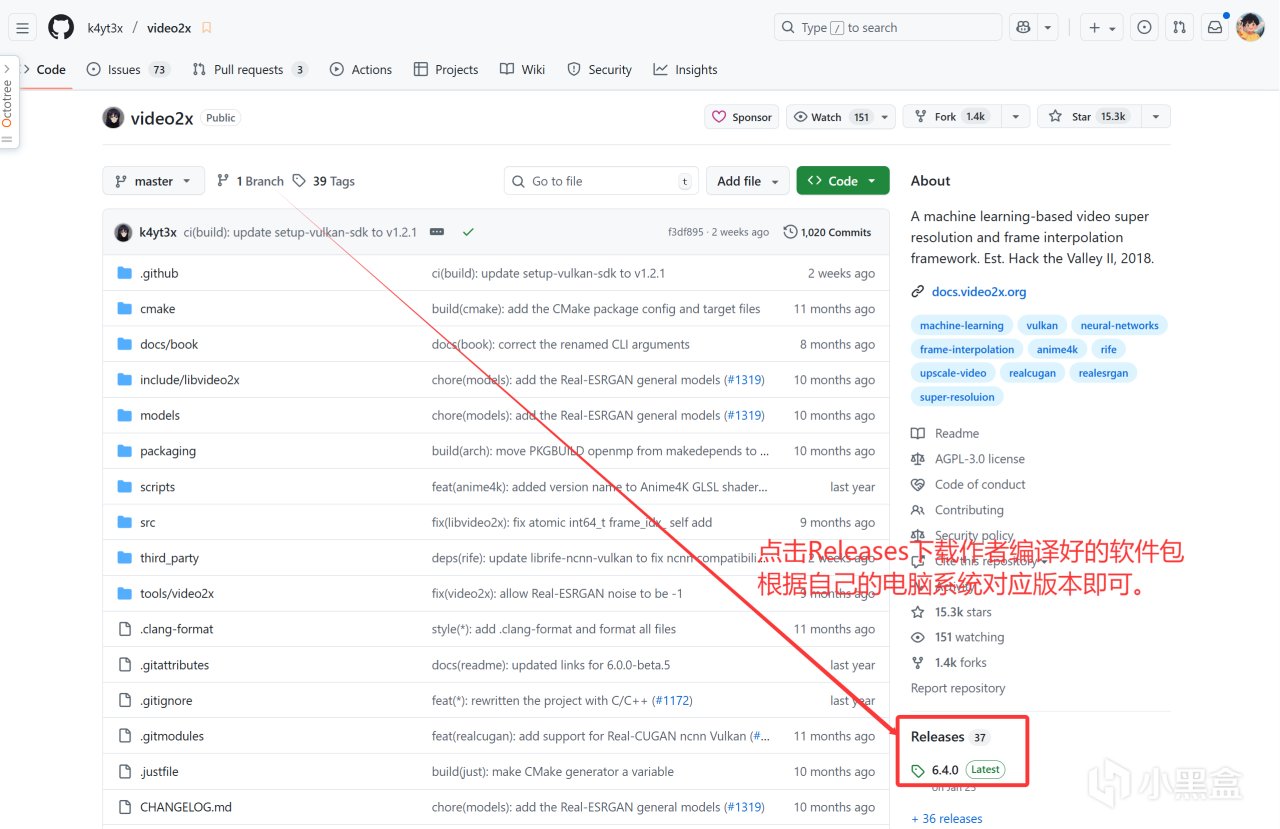
Task: Expand the Star lists dropdown arrow
Action: click(x=1156, y=117)
